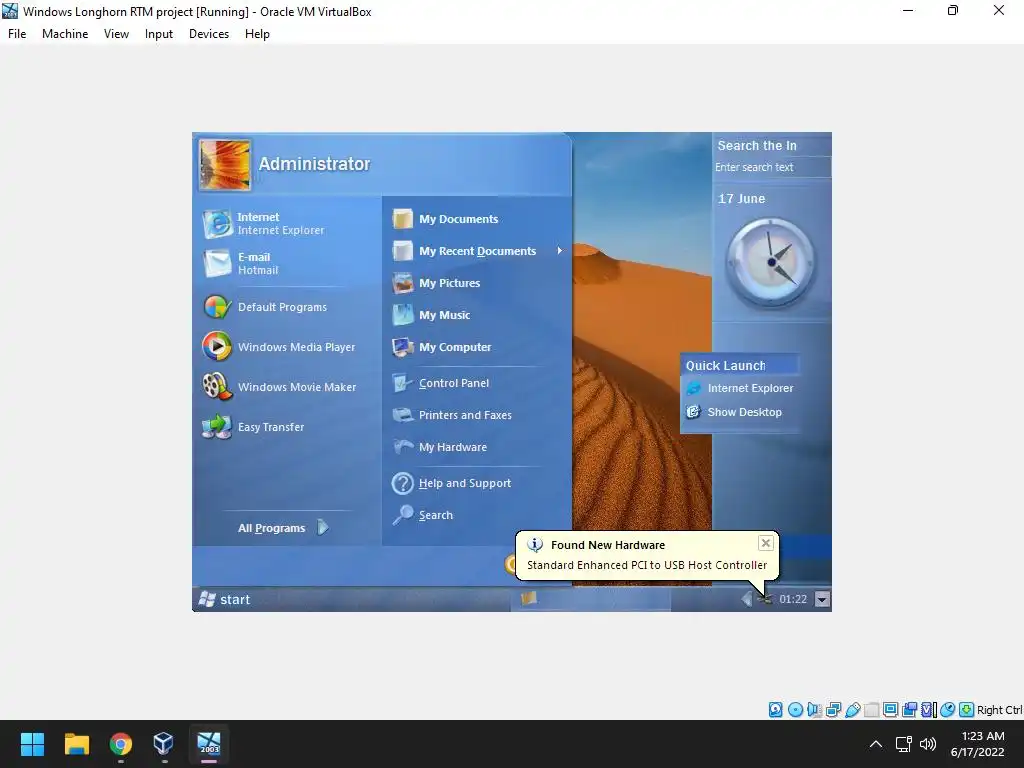The image size is (1024, 768).
Task: Open Google Chrome on host taskbar
Action: pos(121,744)
